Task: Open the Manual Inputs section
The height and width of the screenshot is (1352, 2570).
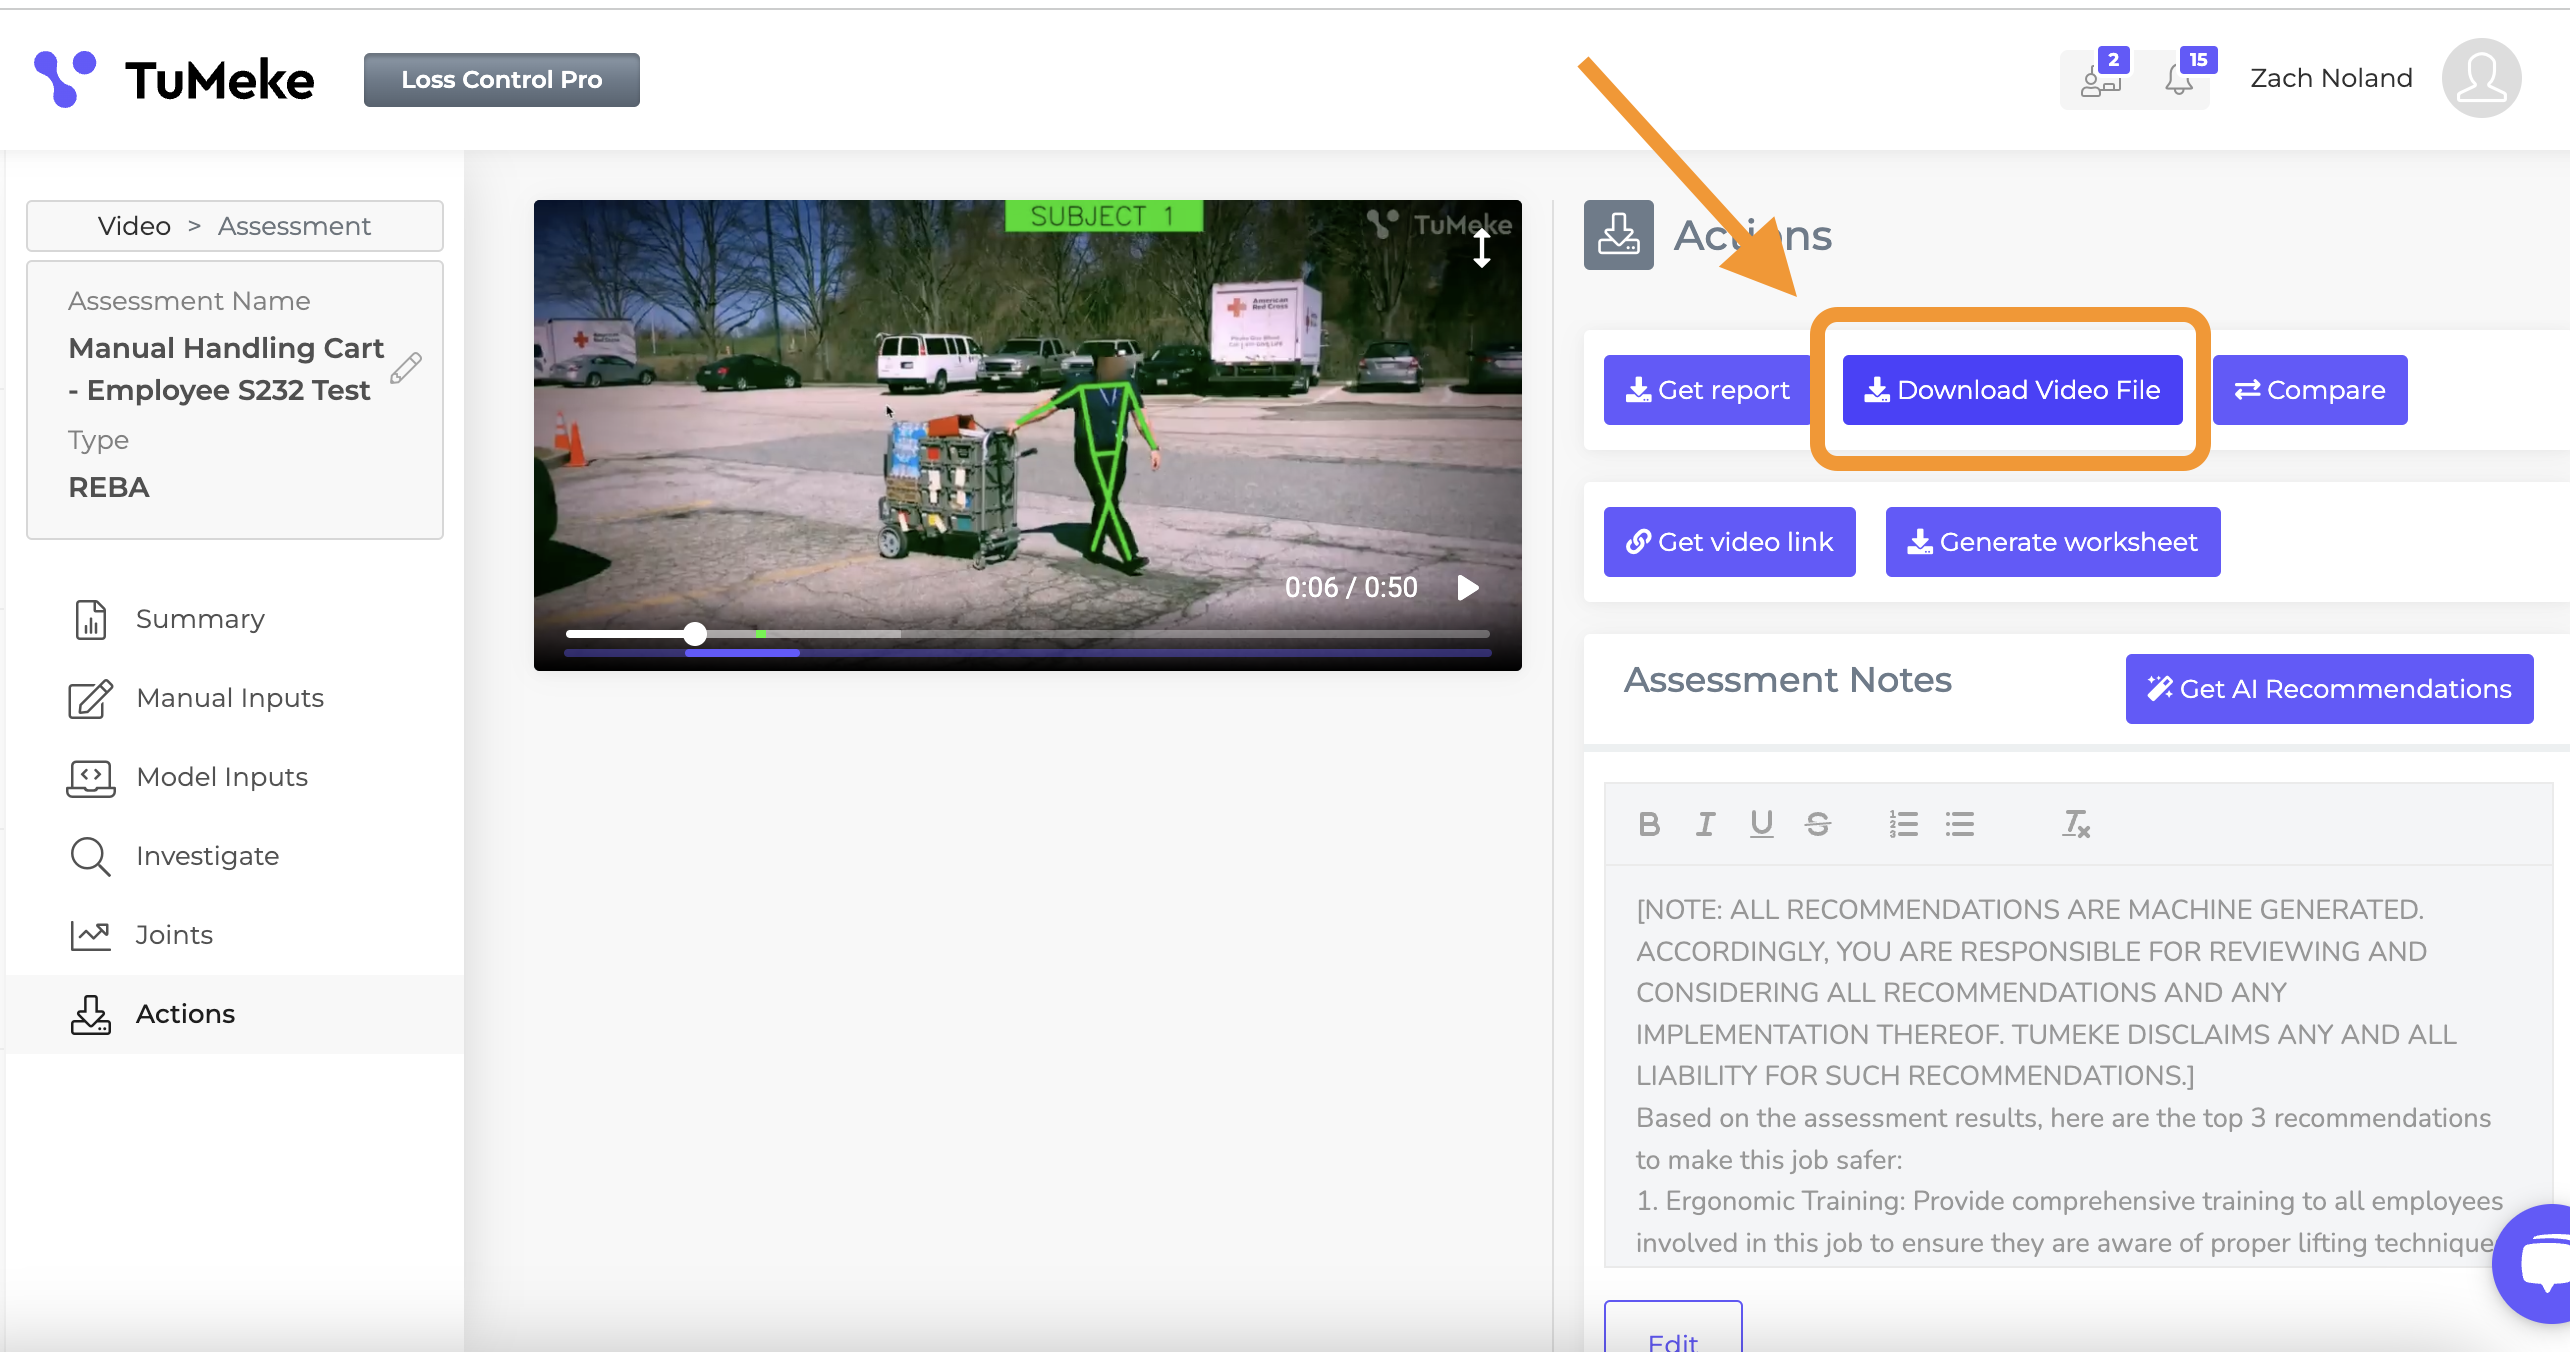Action: click(235, 698)
